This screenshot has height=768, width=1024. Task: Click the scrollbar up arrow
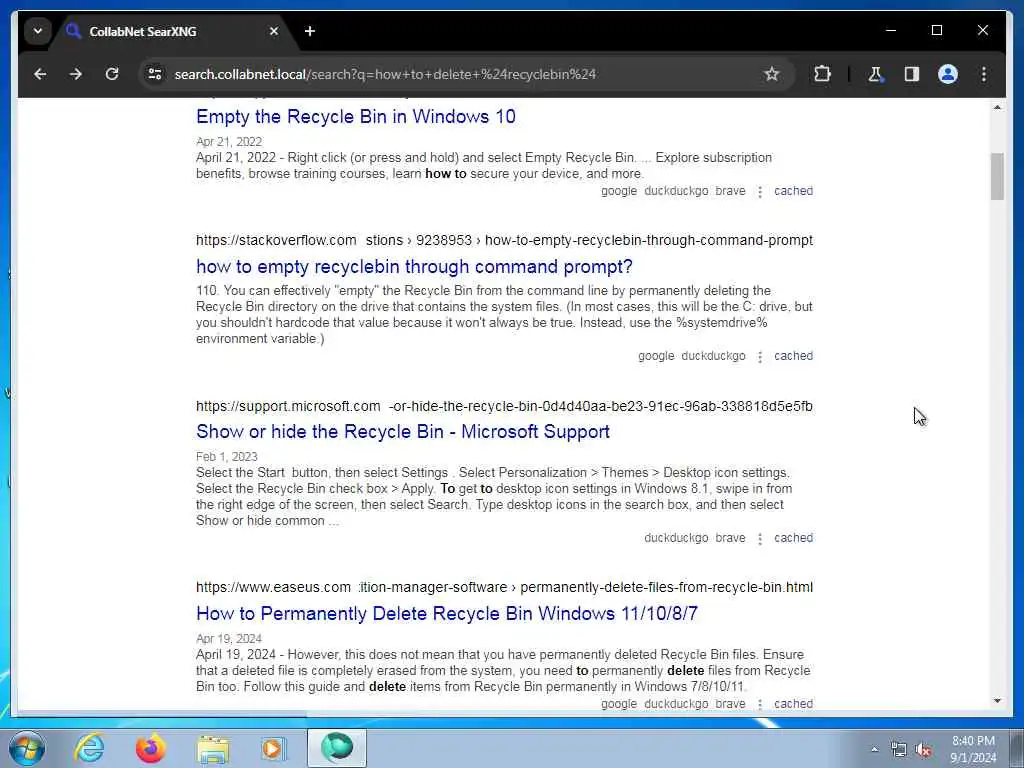[x=997, y=107]
